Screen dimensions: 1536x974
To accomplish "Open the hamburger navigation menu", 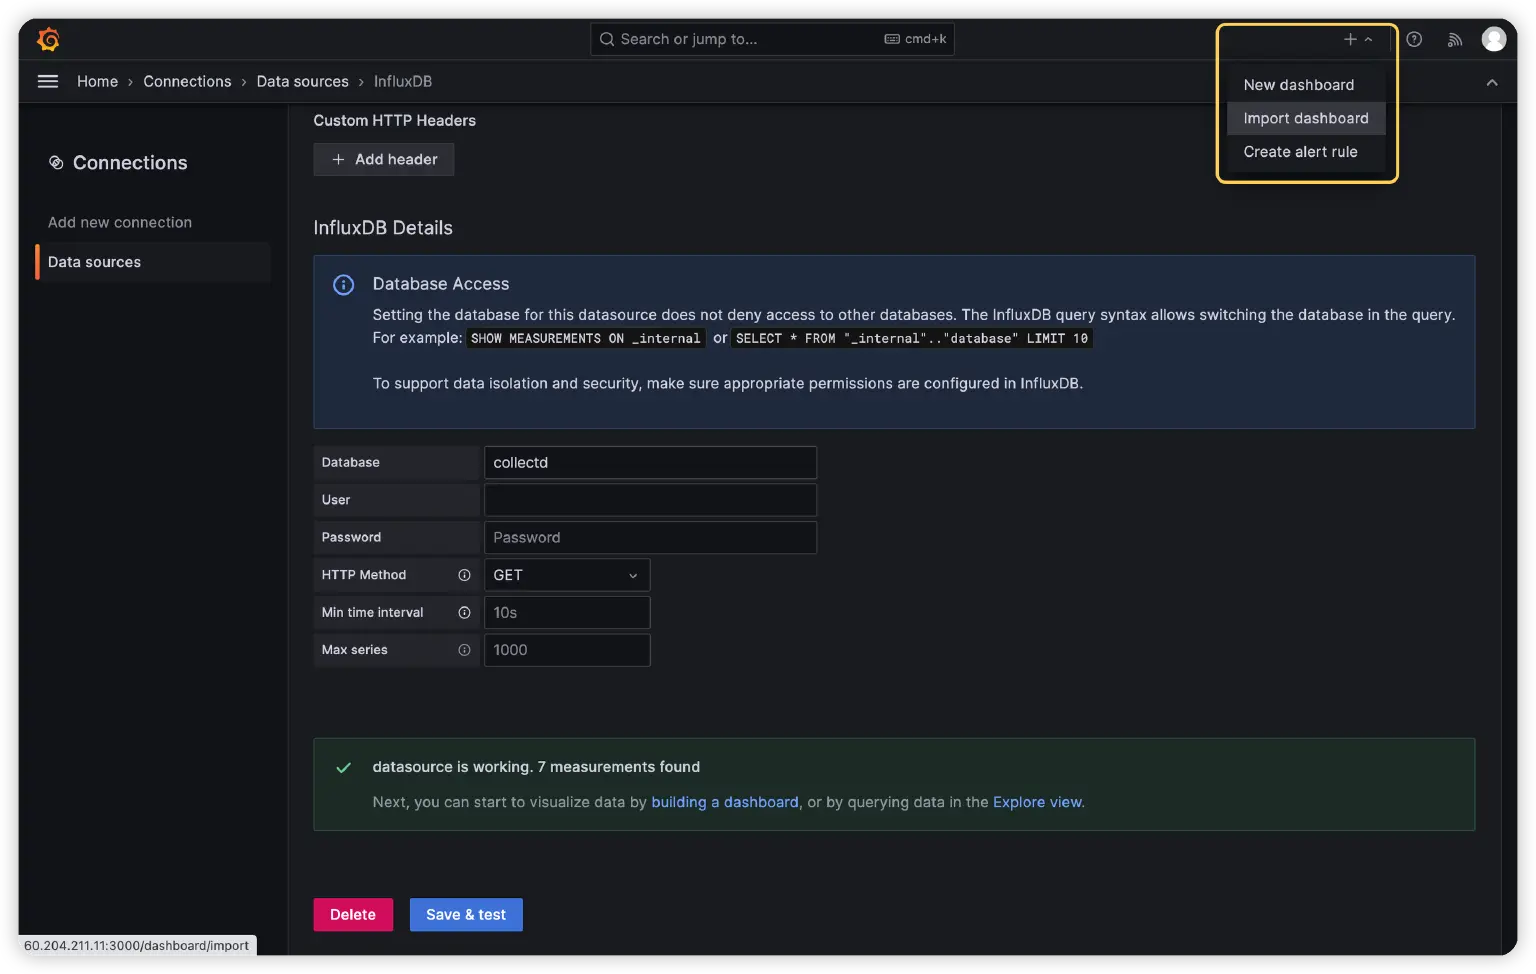I will [47, 81].
